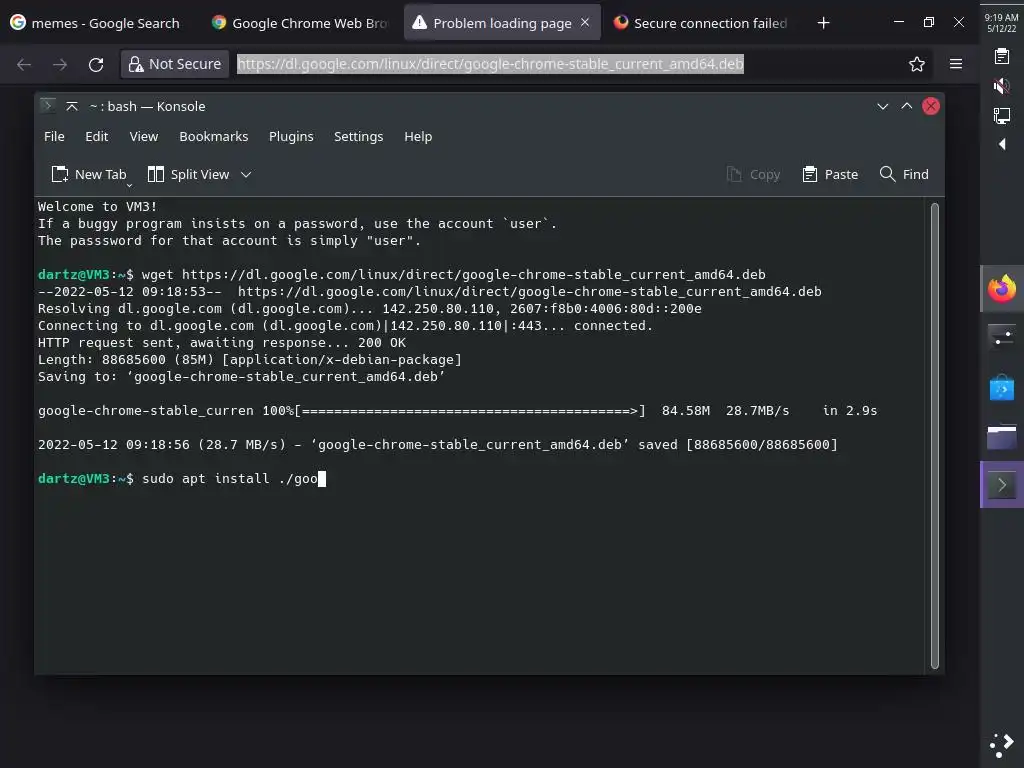Open the Firefox hamburger menu

tap(956, 64)
